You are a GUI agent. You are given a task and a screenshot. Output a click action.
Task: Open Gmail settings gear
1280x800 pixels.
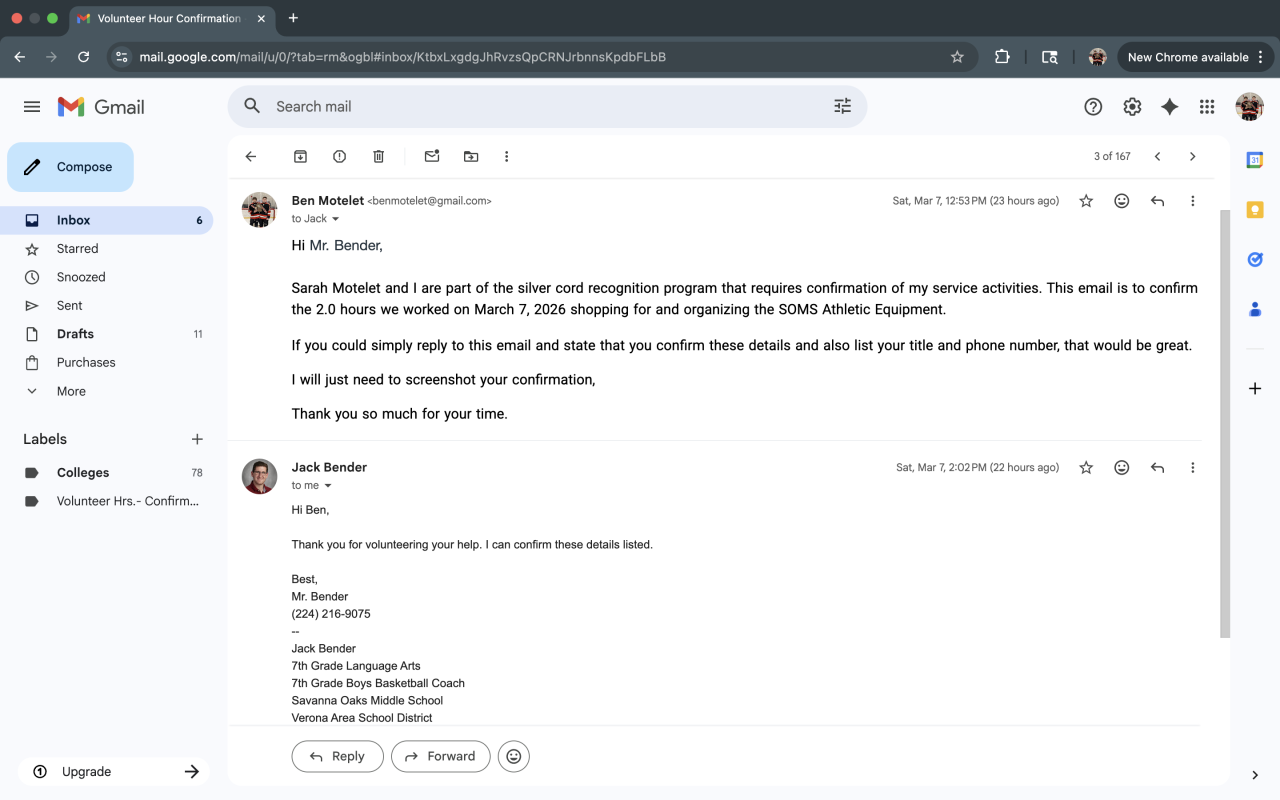tap(1132, 107)
